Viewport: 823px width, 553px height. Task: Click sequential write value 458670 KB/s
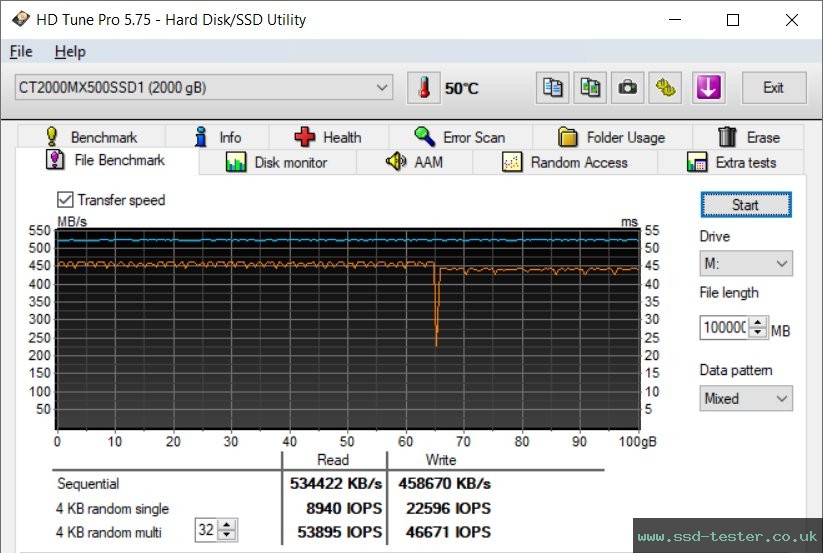[x=445, y=483]
